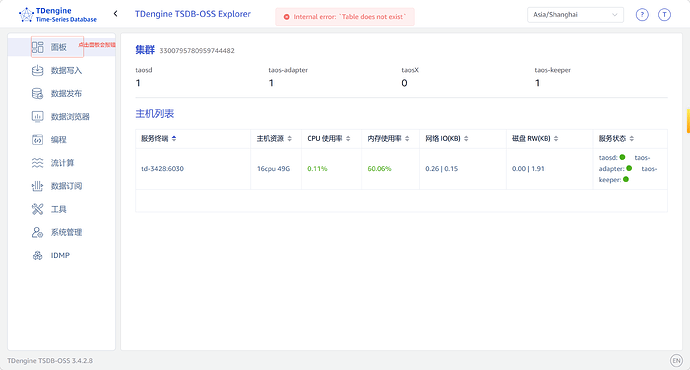Click the error icon in alert banner

(x=286, y=17)
